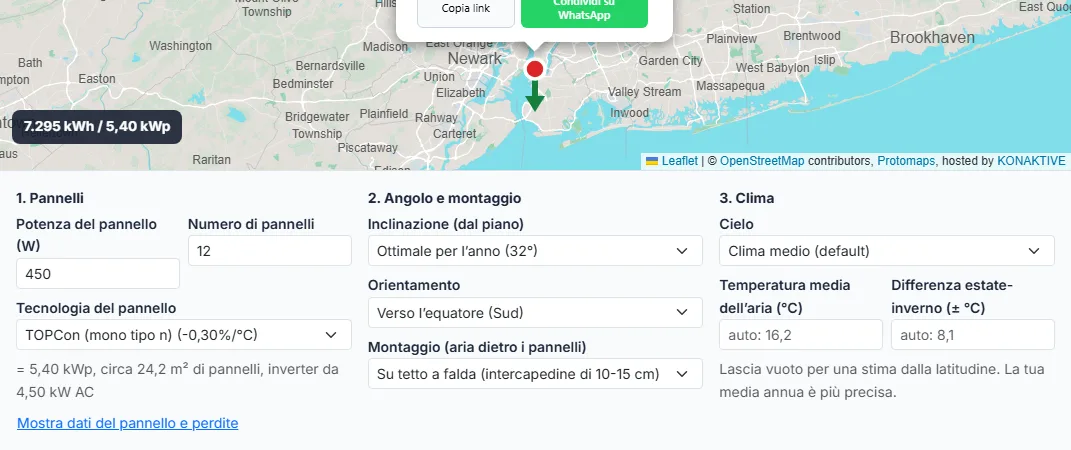Click the Valley Stream map label

[644, 92]
